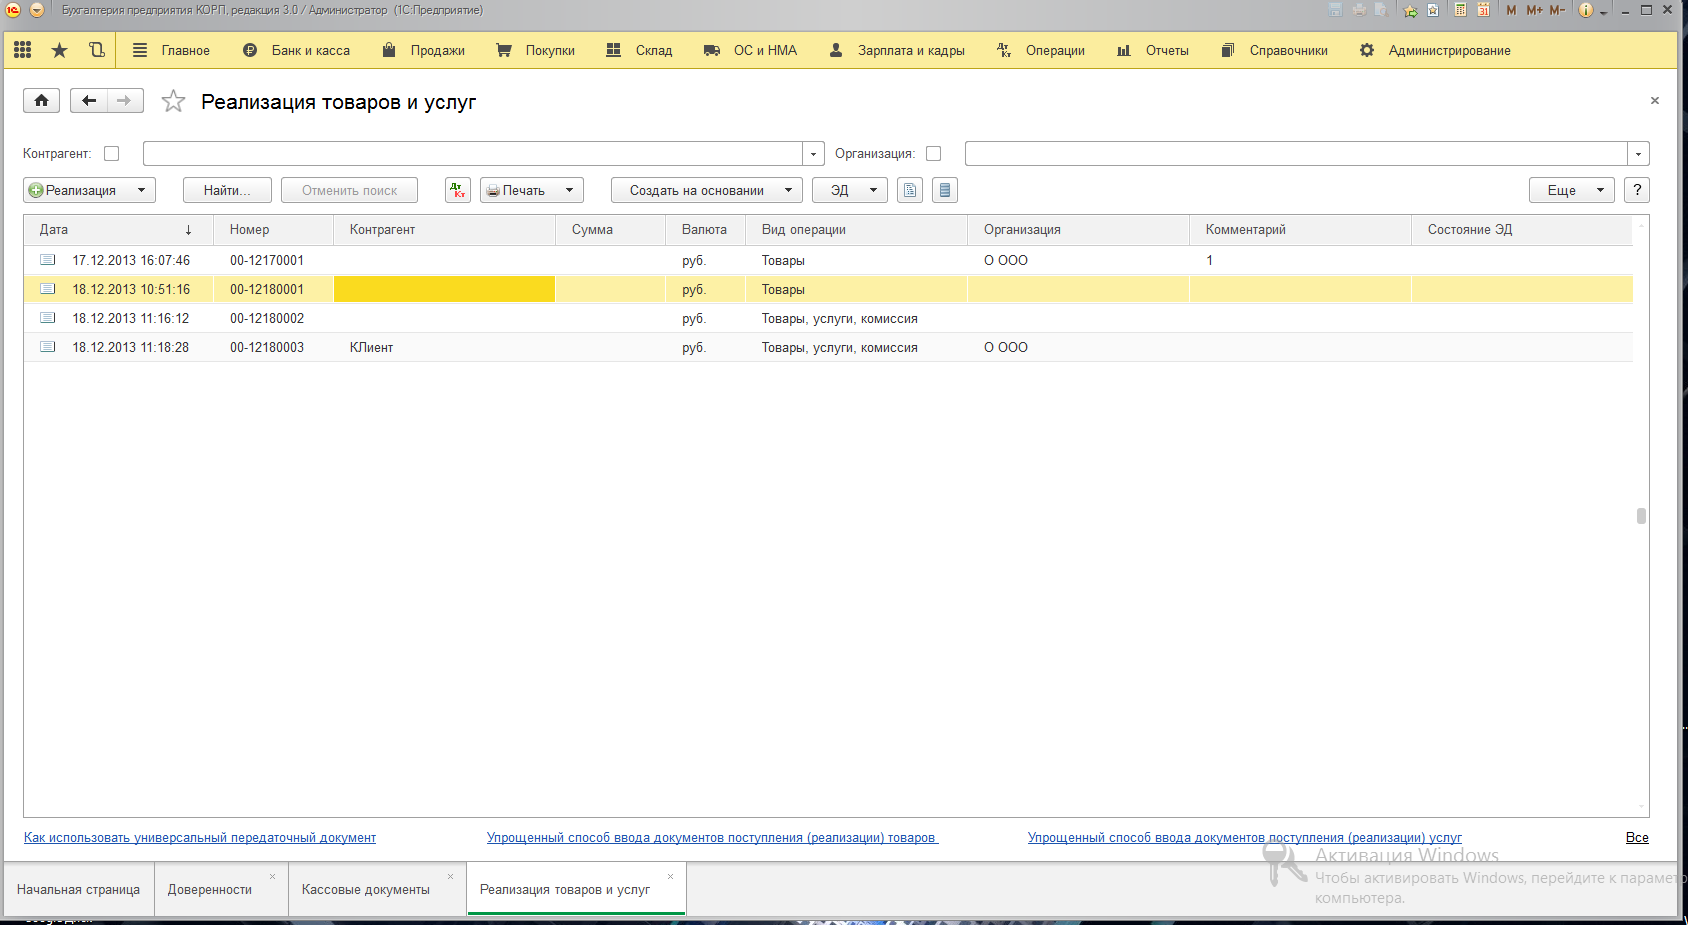Image resolution: width=1688 pixels, height=925 pixels.
Task: Click the M memory button in the title bar
Action: click(x=1511, y=10)
